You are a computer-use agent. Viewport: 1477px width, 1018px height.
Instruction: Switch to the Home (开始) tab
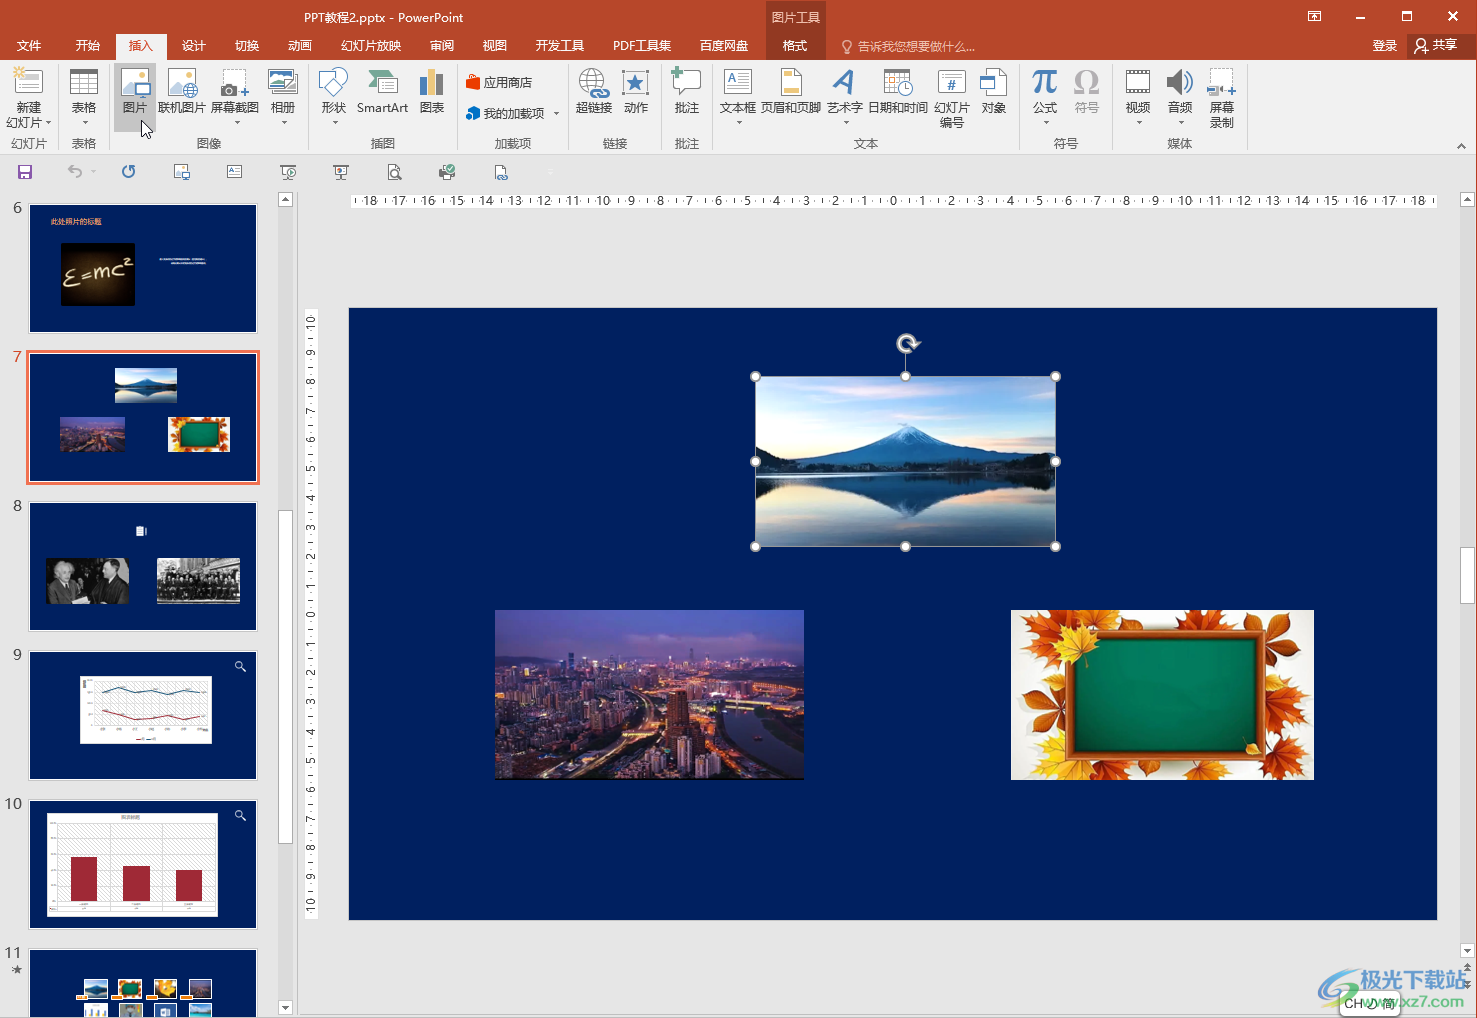coord(88,46)
